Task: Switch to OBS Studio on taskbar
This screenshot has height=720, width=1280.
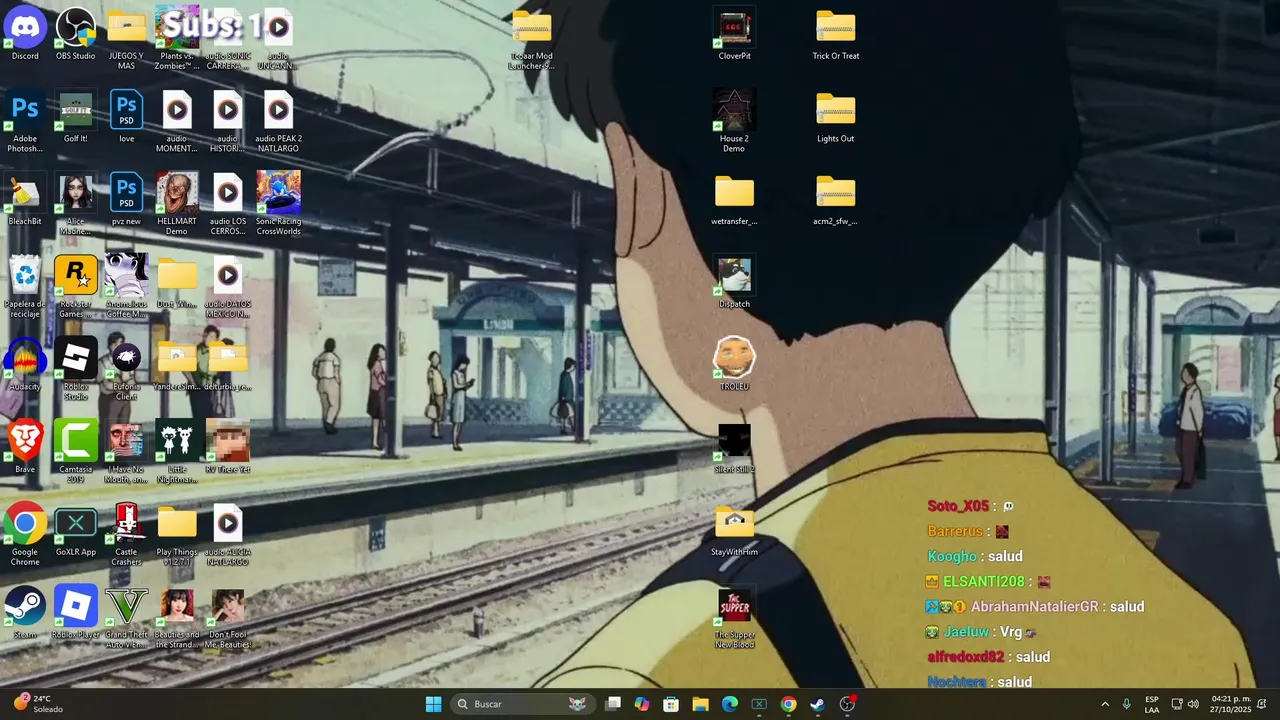Action: tap(847, 704)
